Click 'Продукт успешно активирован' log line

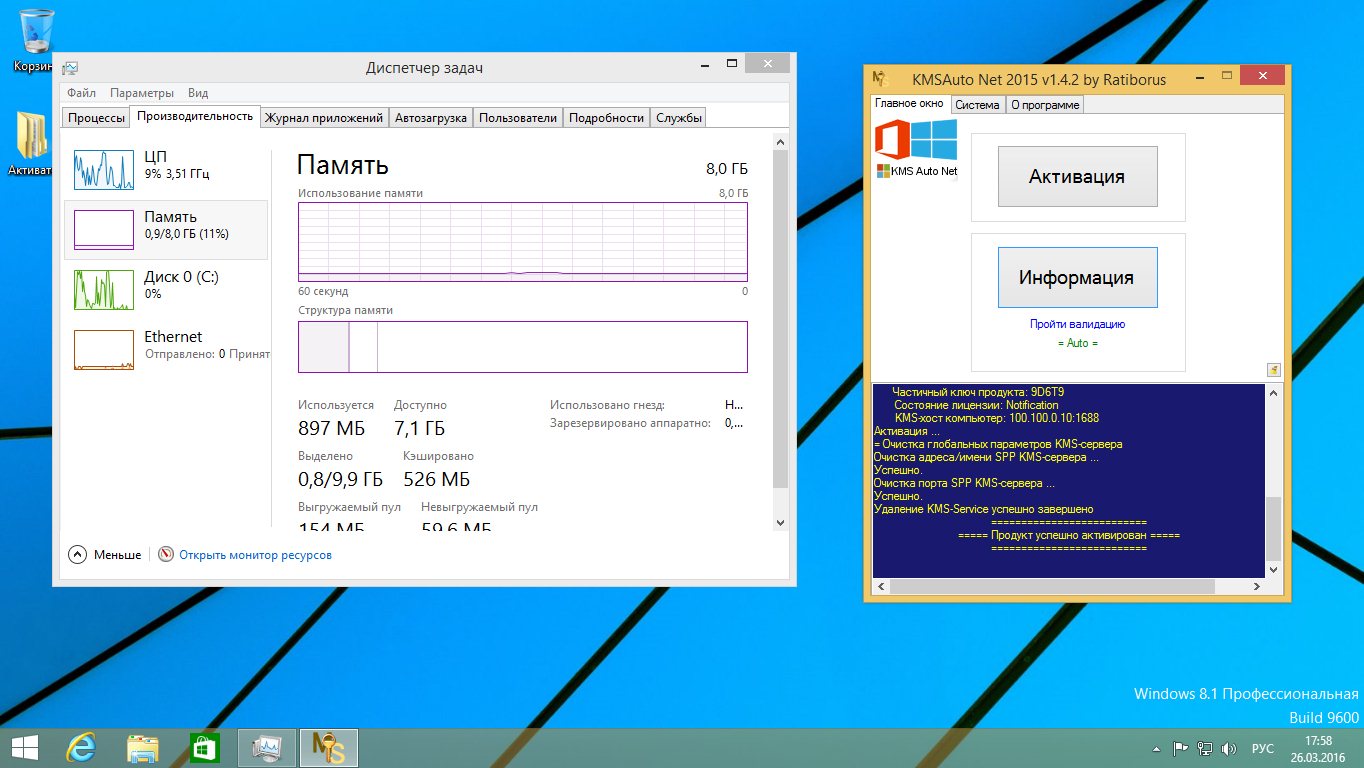click(x=1069, y=535)
